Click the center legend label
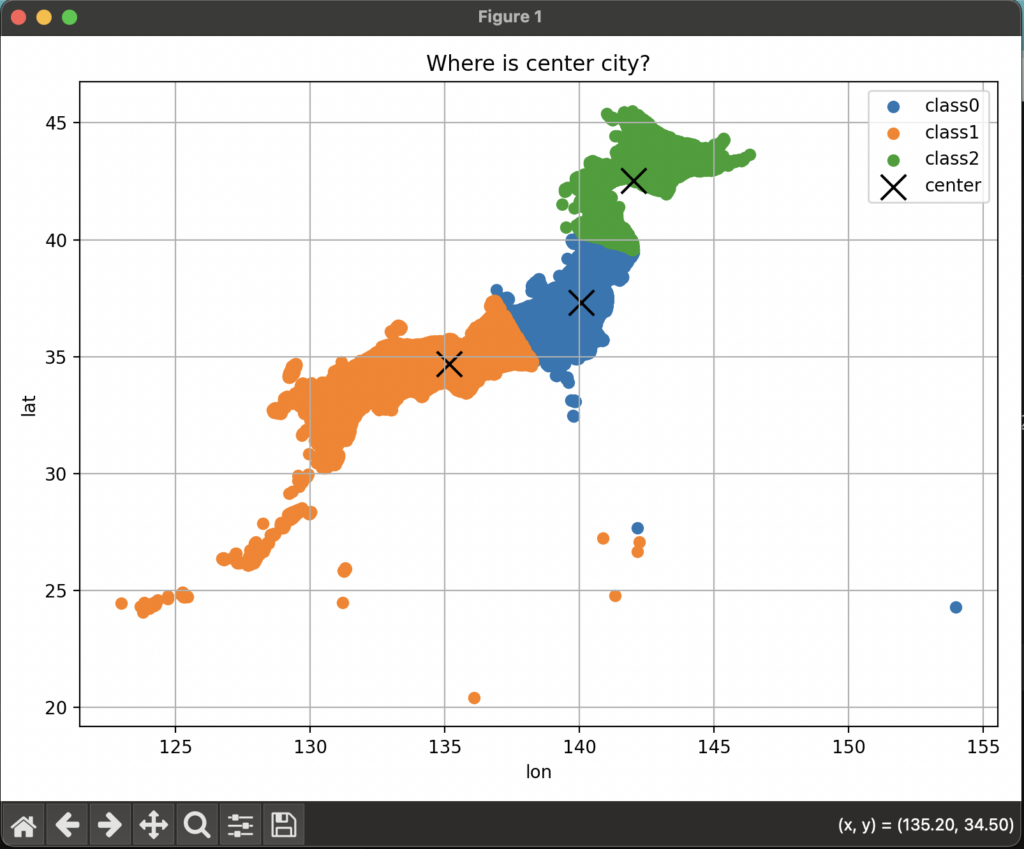 click(x=953, y=185)
